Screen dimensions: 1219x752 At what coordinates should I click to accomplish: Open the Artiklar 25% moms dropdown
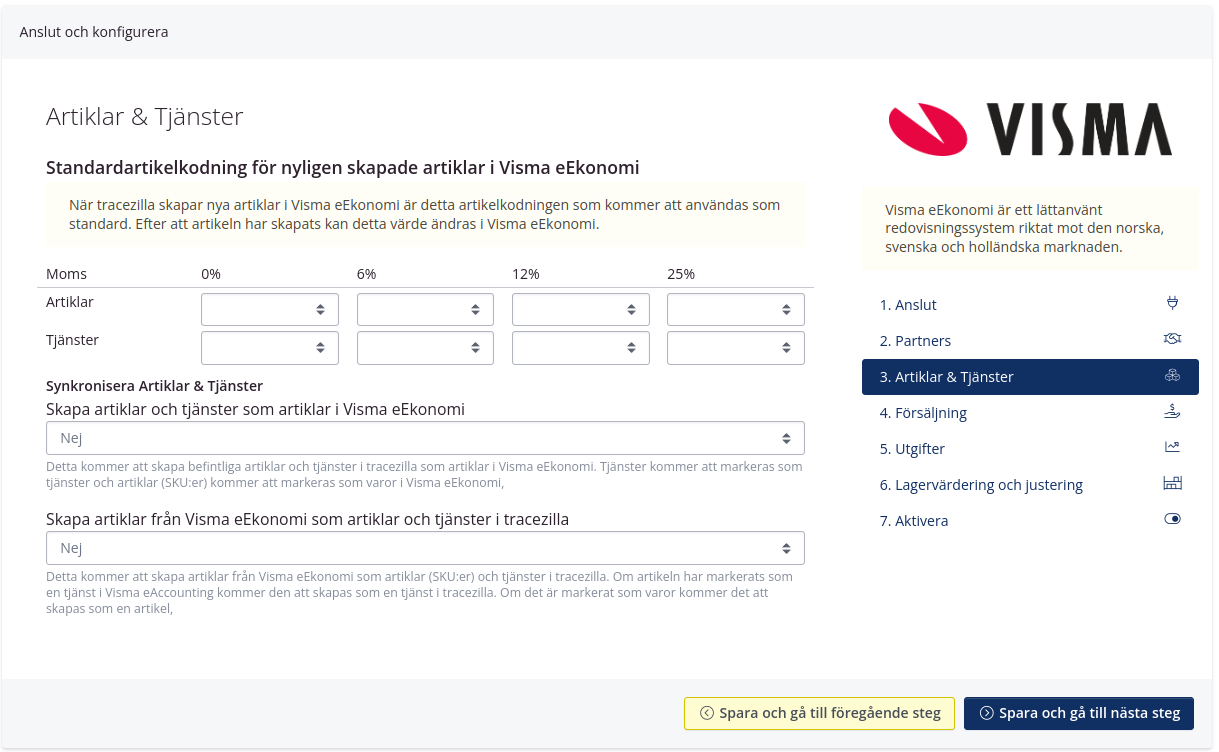735,310
